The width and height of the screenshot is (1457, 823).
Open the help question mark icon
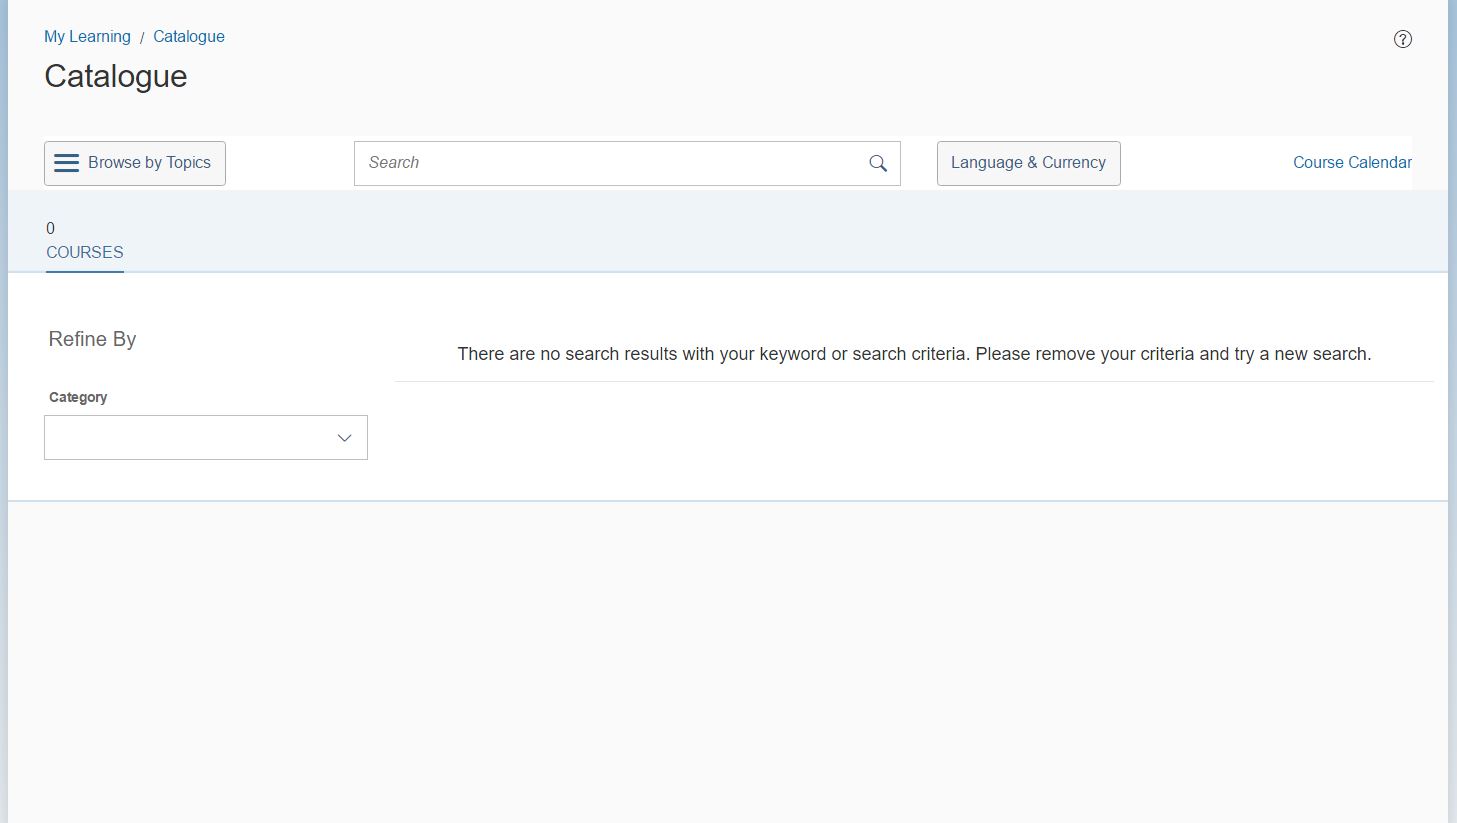pyautogui.click(x=1403, y=39)
